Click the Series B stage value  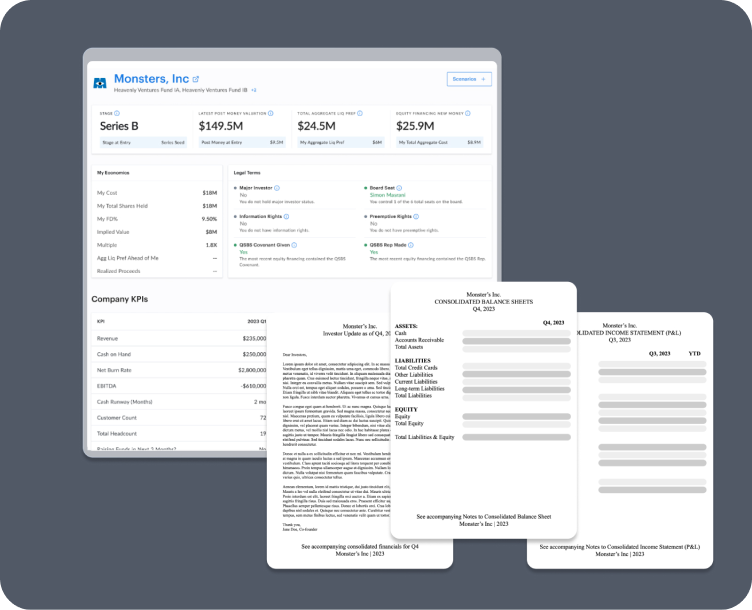pos(119,126)
